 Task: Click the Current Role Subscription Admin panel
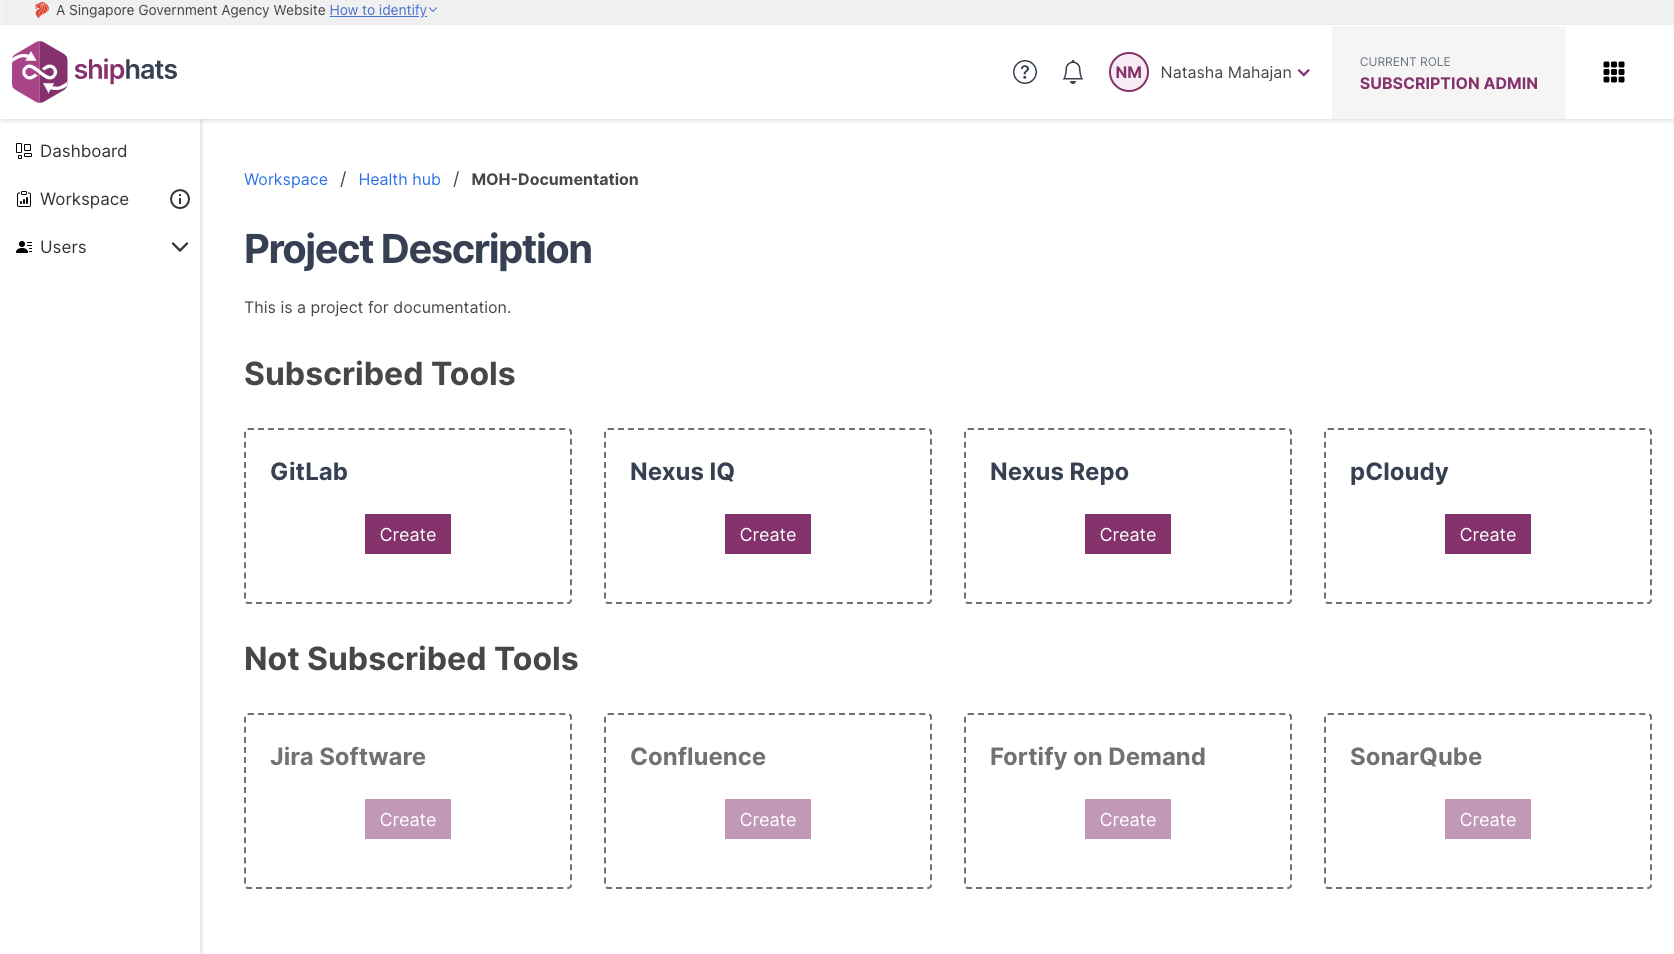pos(1448,73)
